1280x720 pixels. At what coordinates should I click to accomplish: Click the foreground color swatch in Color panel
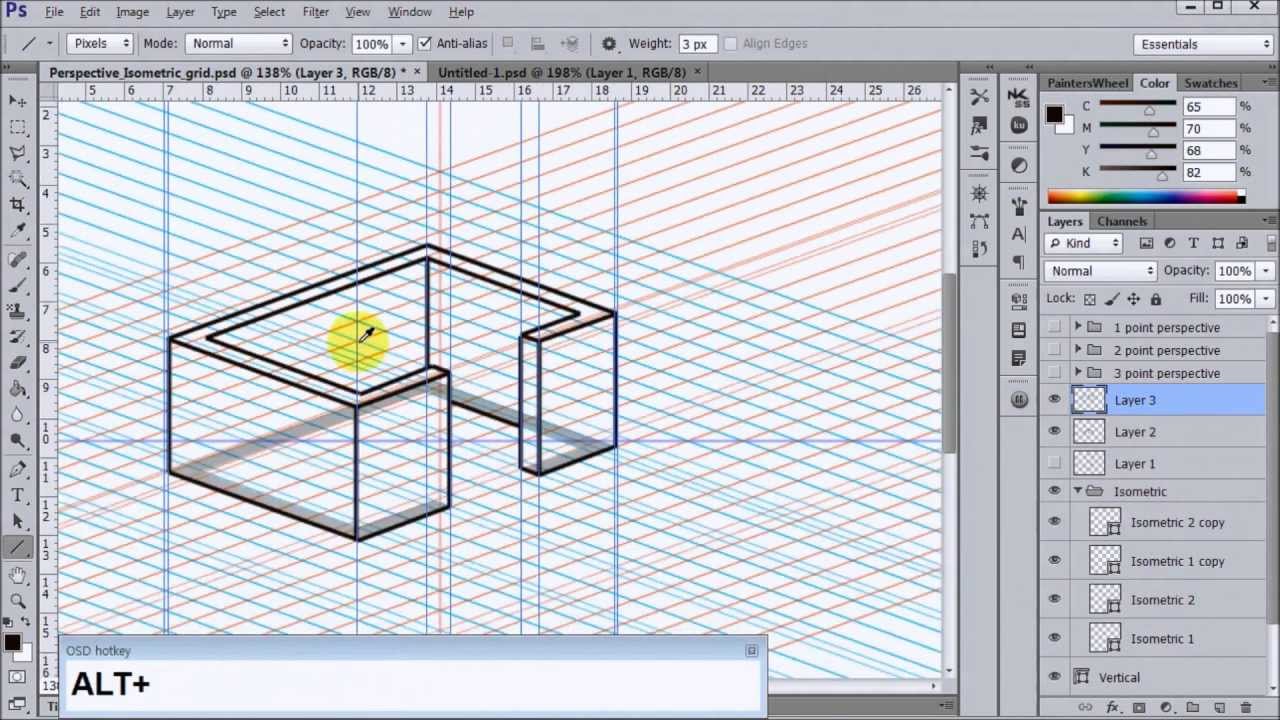pos(1054,114)
